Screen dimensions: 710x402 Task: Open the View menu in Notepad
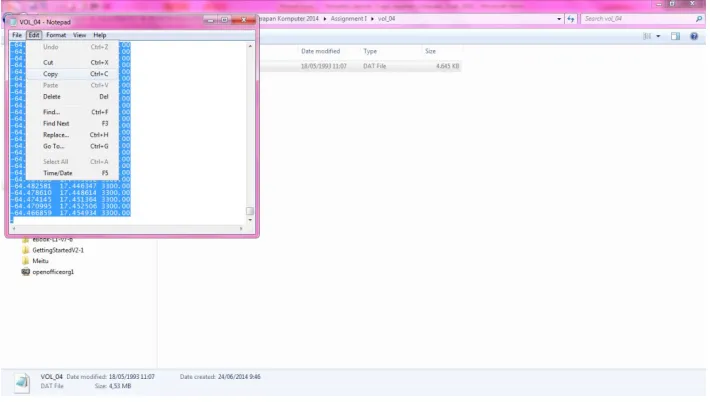tap(79, 35)
